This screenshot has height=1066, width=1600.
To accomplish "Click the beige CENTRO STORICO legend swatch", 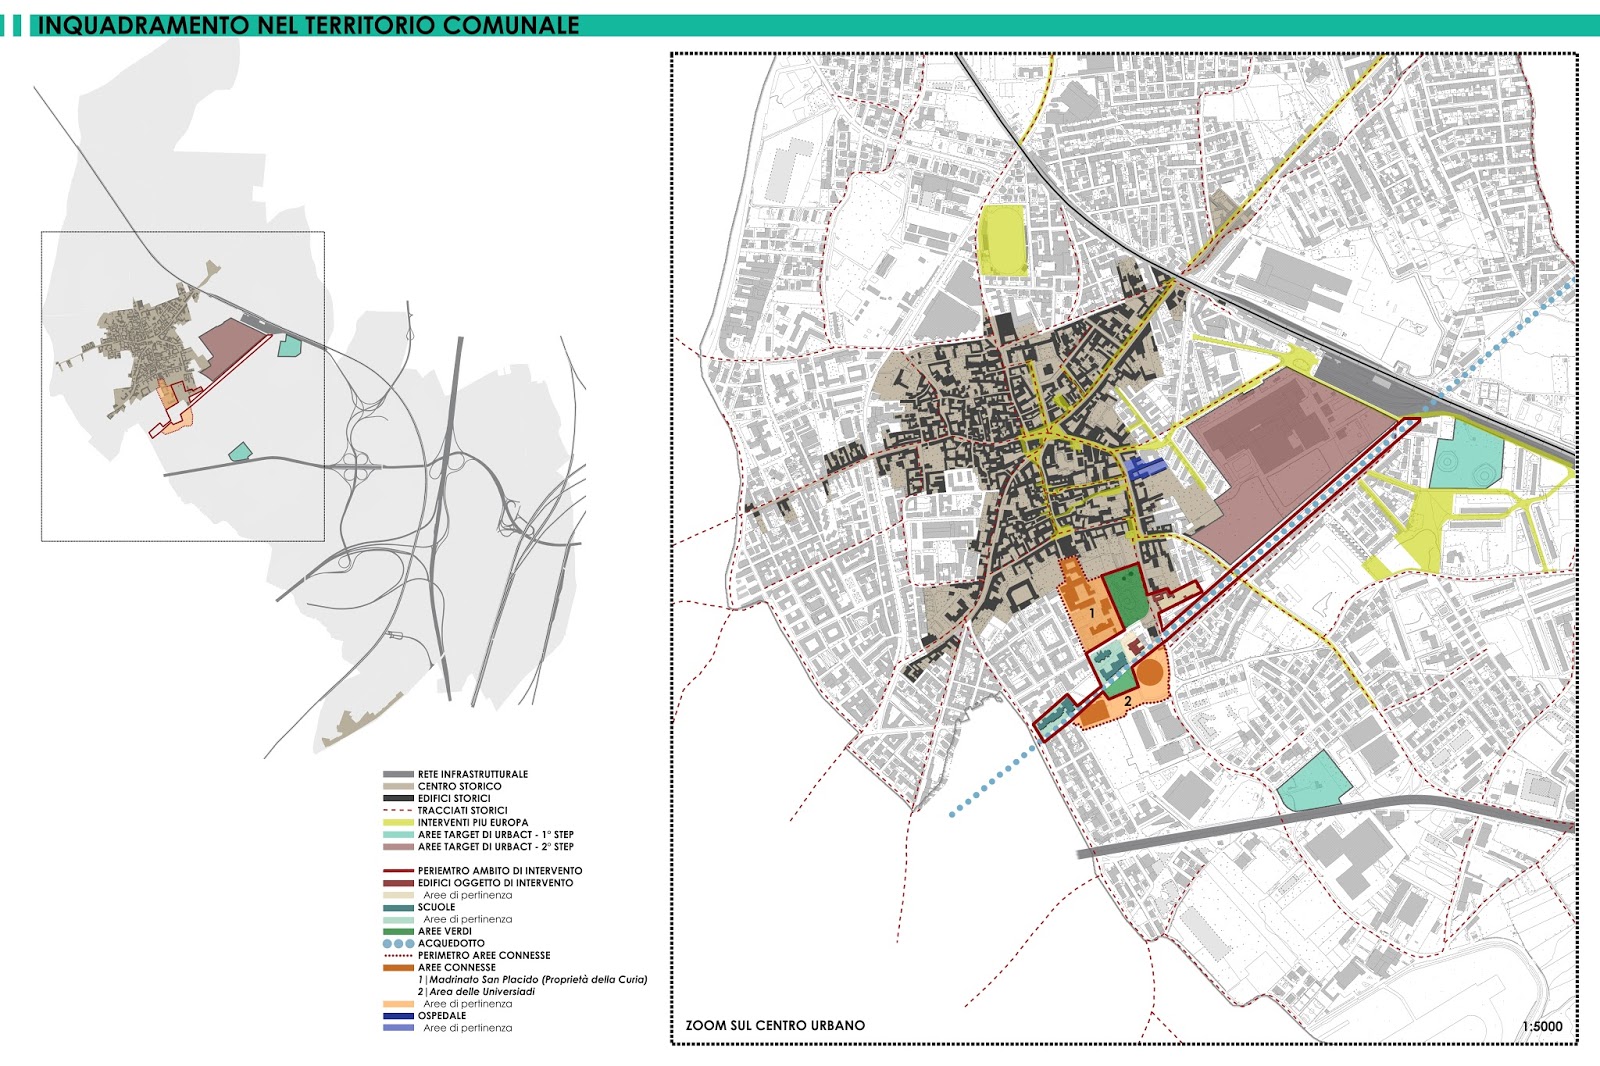I will 398,786.
